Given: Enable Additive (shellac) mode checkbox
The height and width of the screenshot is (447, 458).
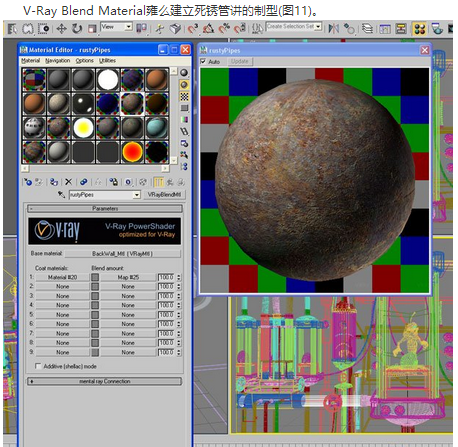Looking at the screenshot, I should [38, 366].
